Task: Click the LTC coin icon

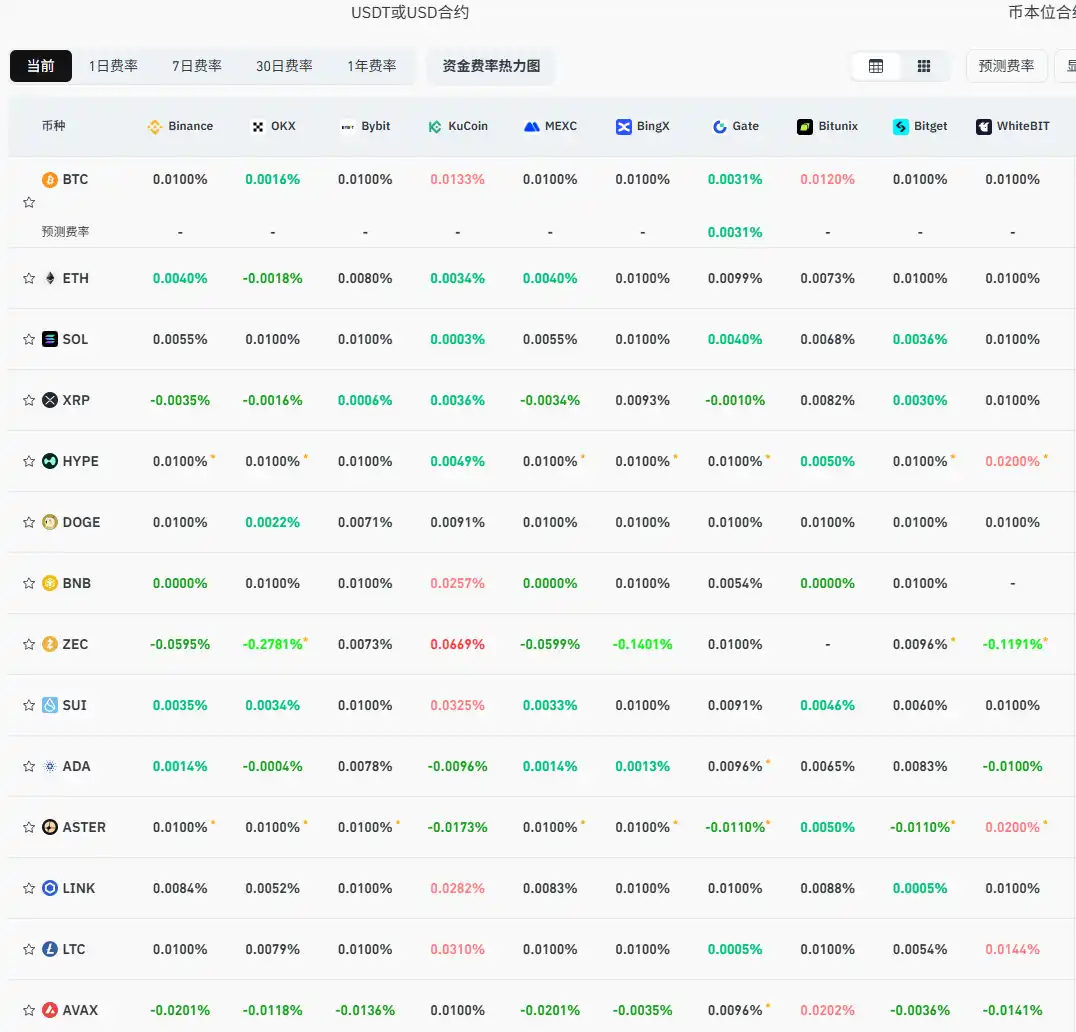Action: tap(50, 950)
